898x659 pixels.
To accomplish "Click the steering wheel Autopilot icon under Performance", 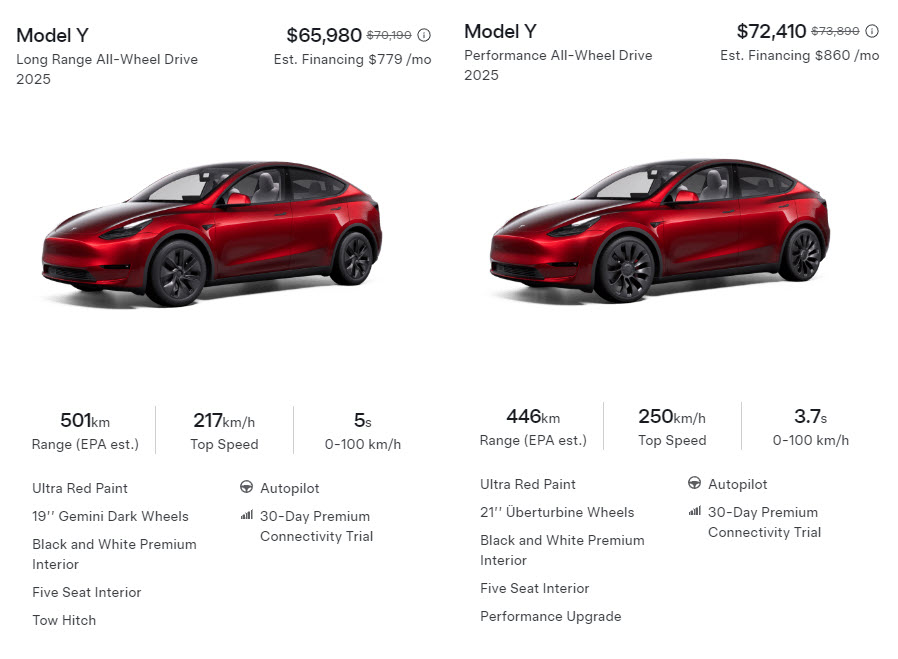I will point(694,484).
